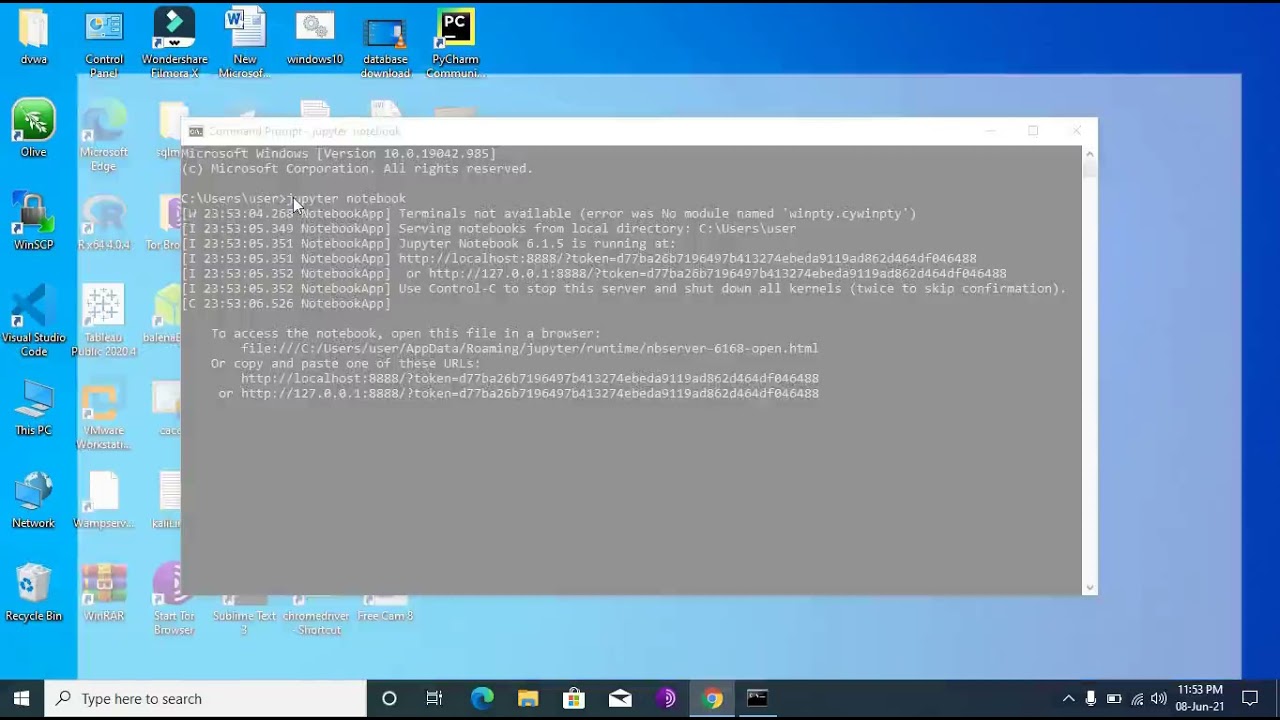Image resolution: width=1280 pixels, height=720 pixels.
Task: Click the taskbar search box
Action: (x=206, y=698)
